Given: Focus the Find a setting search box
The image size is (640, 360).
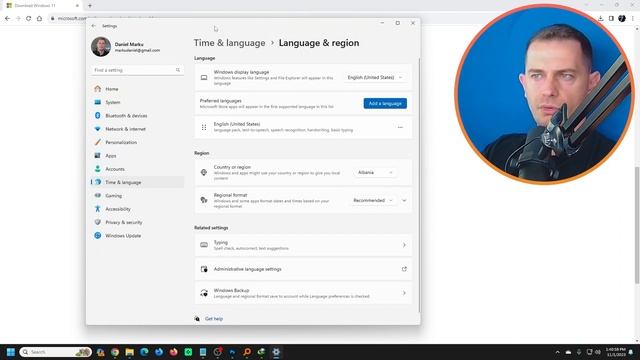Looking at the screenshot, I should pos(137,70).
